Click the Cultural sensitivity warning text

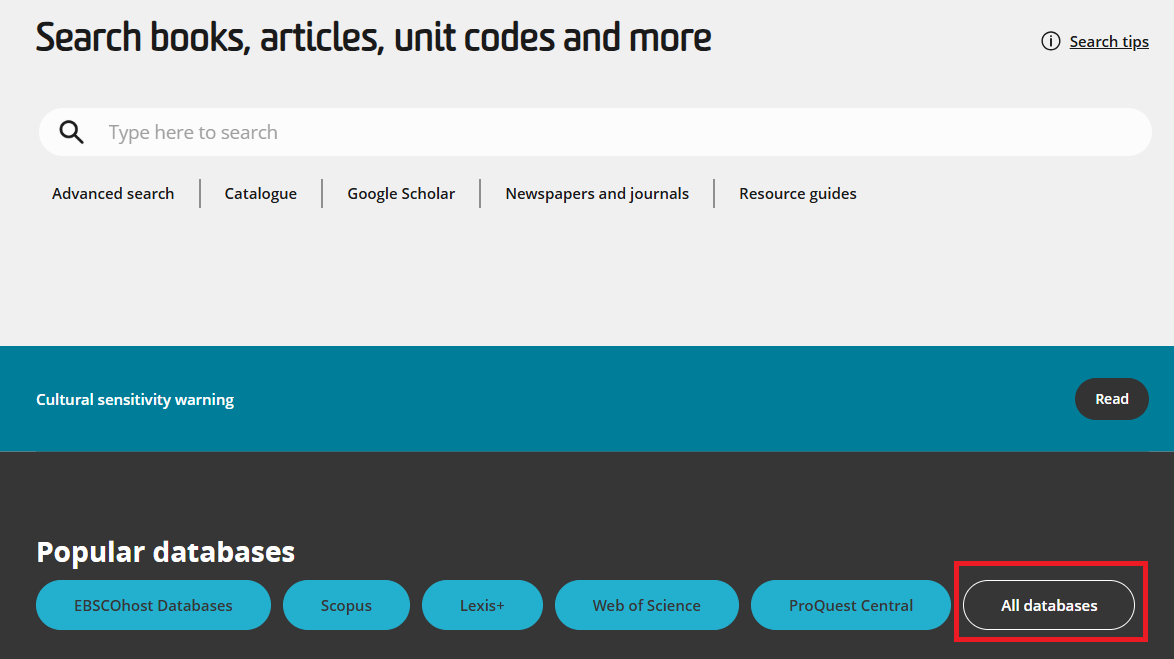pyautogui.click(x=135, y=400)
